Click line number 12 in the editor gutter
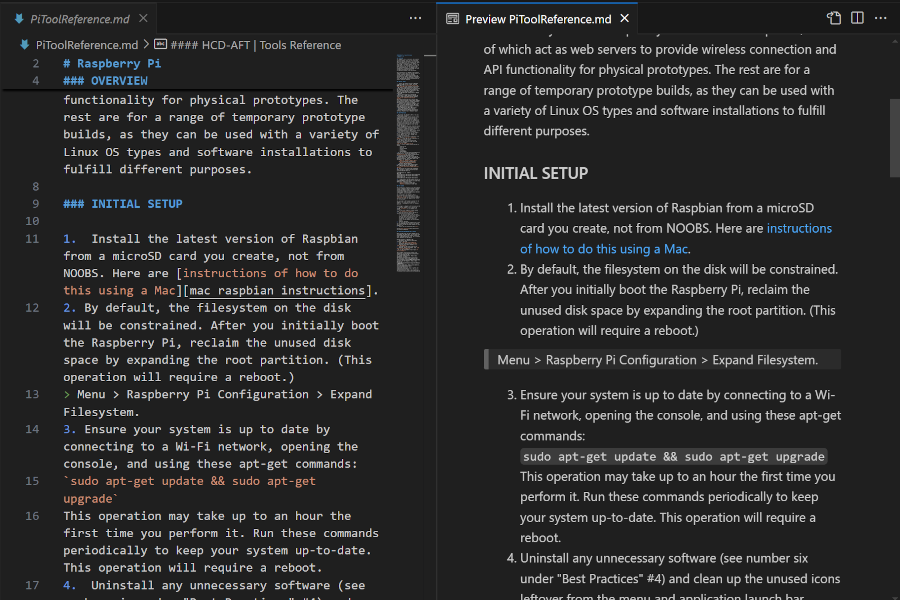Viewport: 900px width, 600px height. coord(31,307)
